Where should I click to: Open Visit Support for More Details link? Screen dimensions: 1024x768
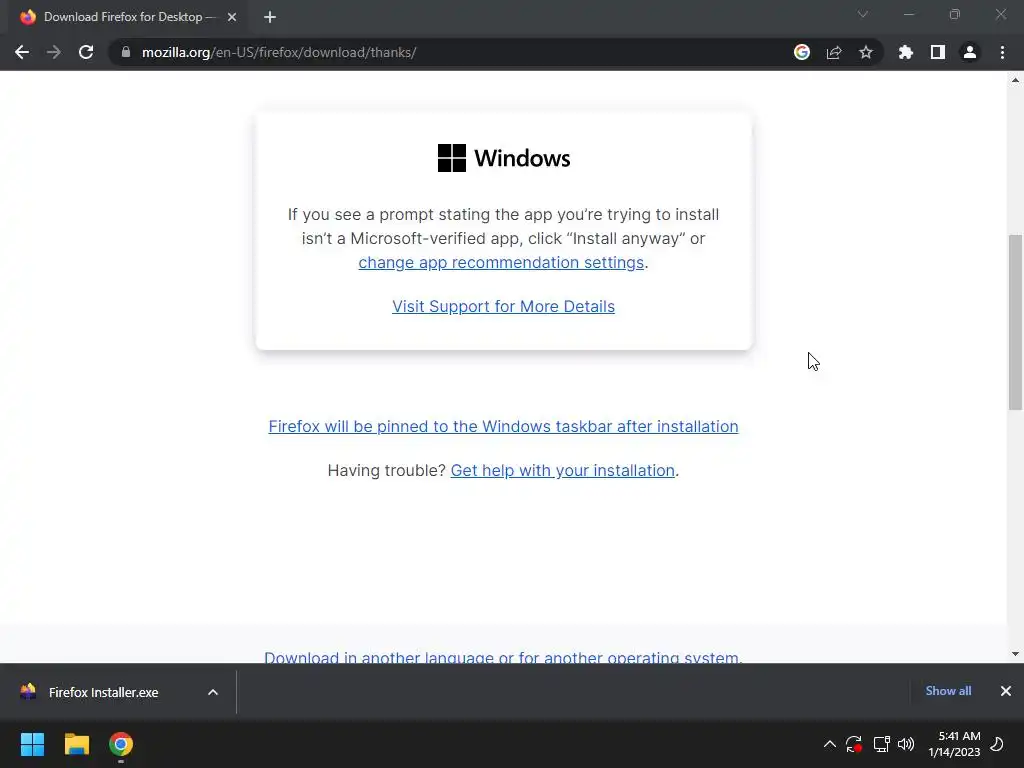[504, 306]
